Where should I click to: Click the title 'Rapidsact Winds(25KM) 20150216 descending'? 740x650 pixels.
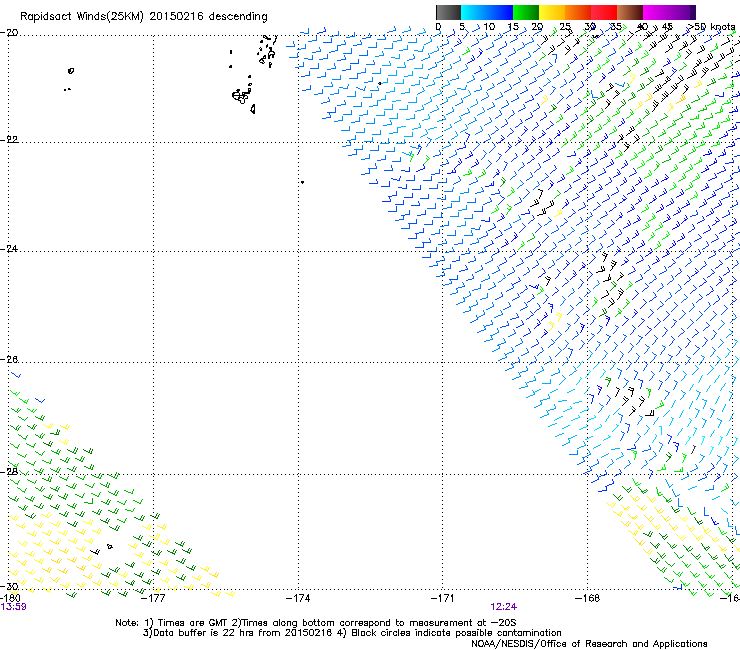[x=143, y=17]
